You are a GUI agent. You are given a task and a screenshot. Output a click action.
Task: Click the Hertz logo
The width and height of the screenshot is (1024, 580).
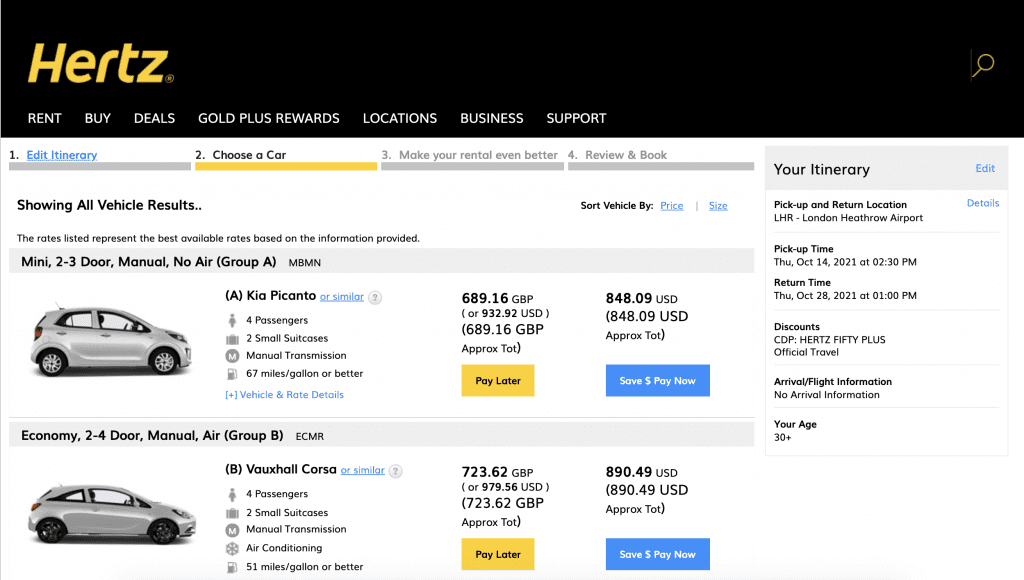pos(101,63)
